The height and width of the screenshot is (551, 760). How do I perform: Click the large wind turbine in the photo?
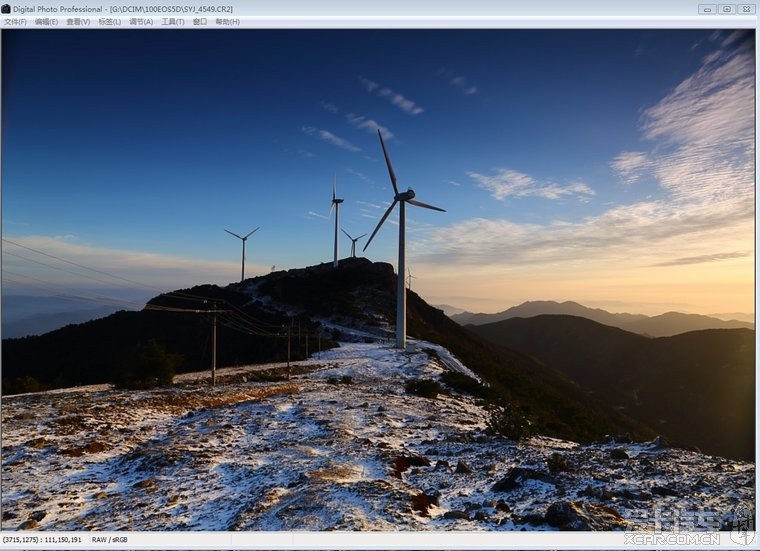click(x=401, y=240)
